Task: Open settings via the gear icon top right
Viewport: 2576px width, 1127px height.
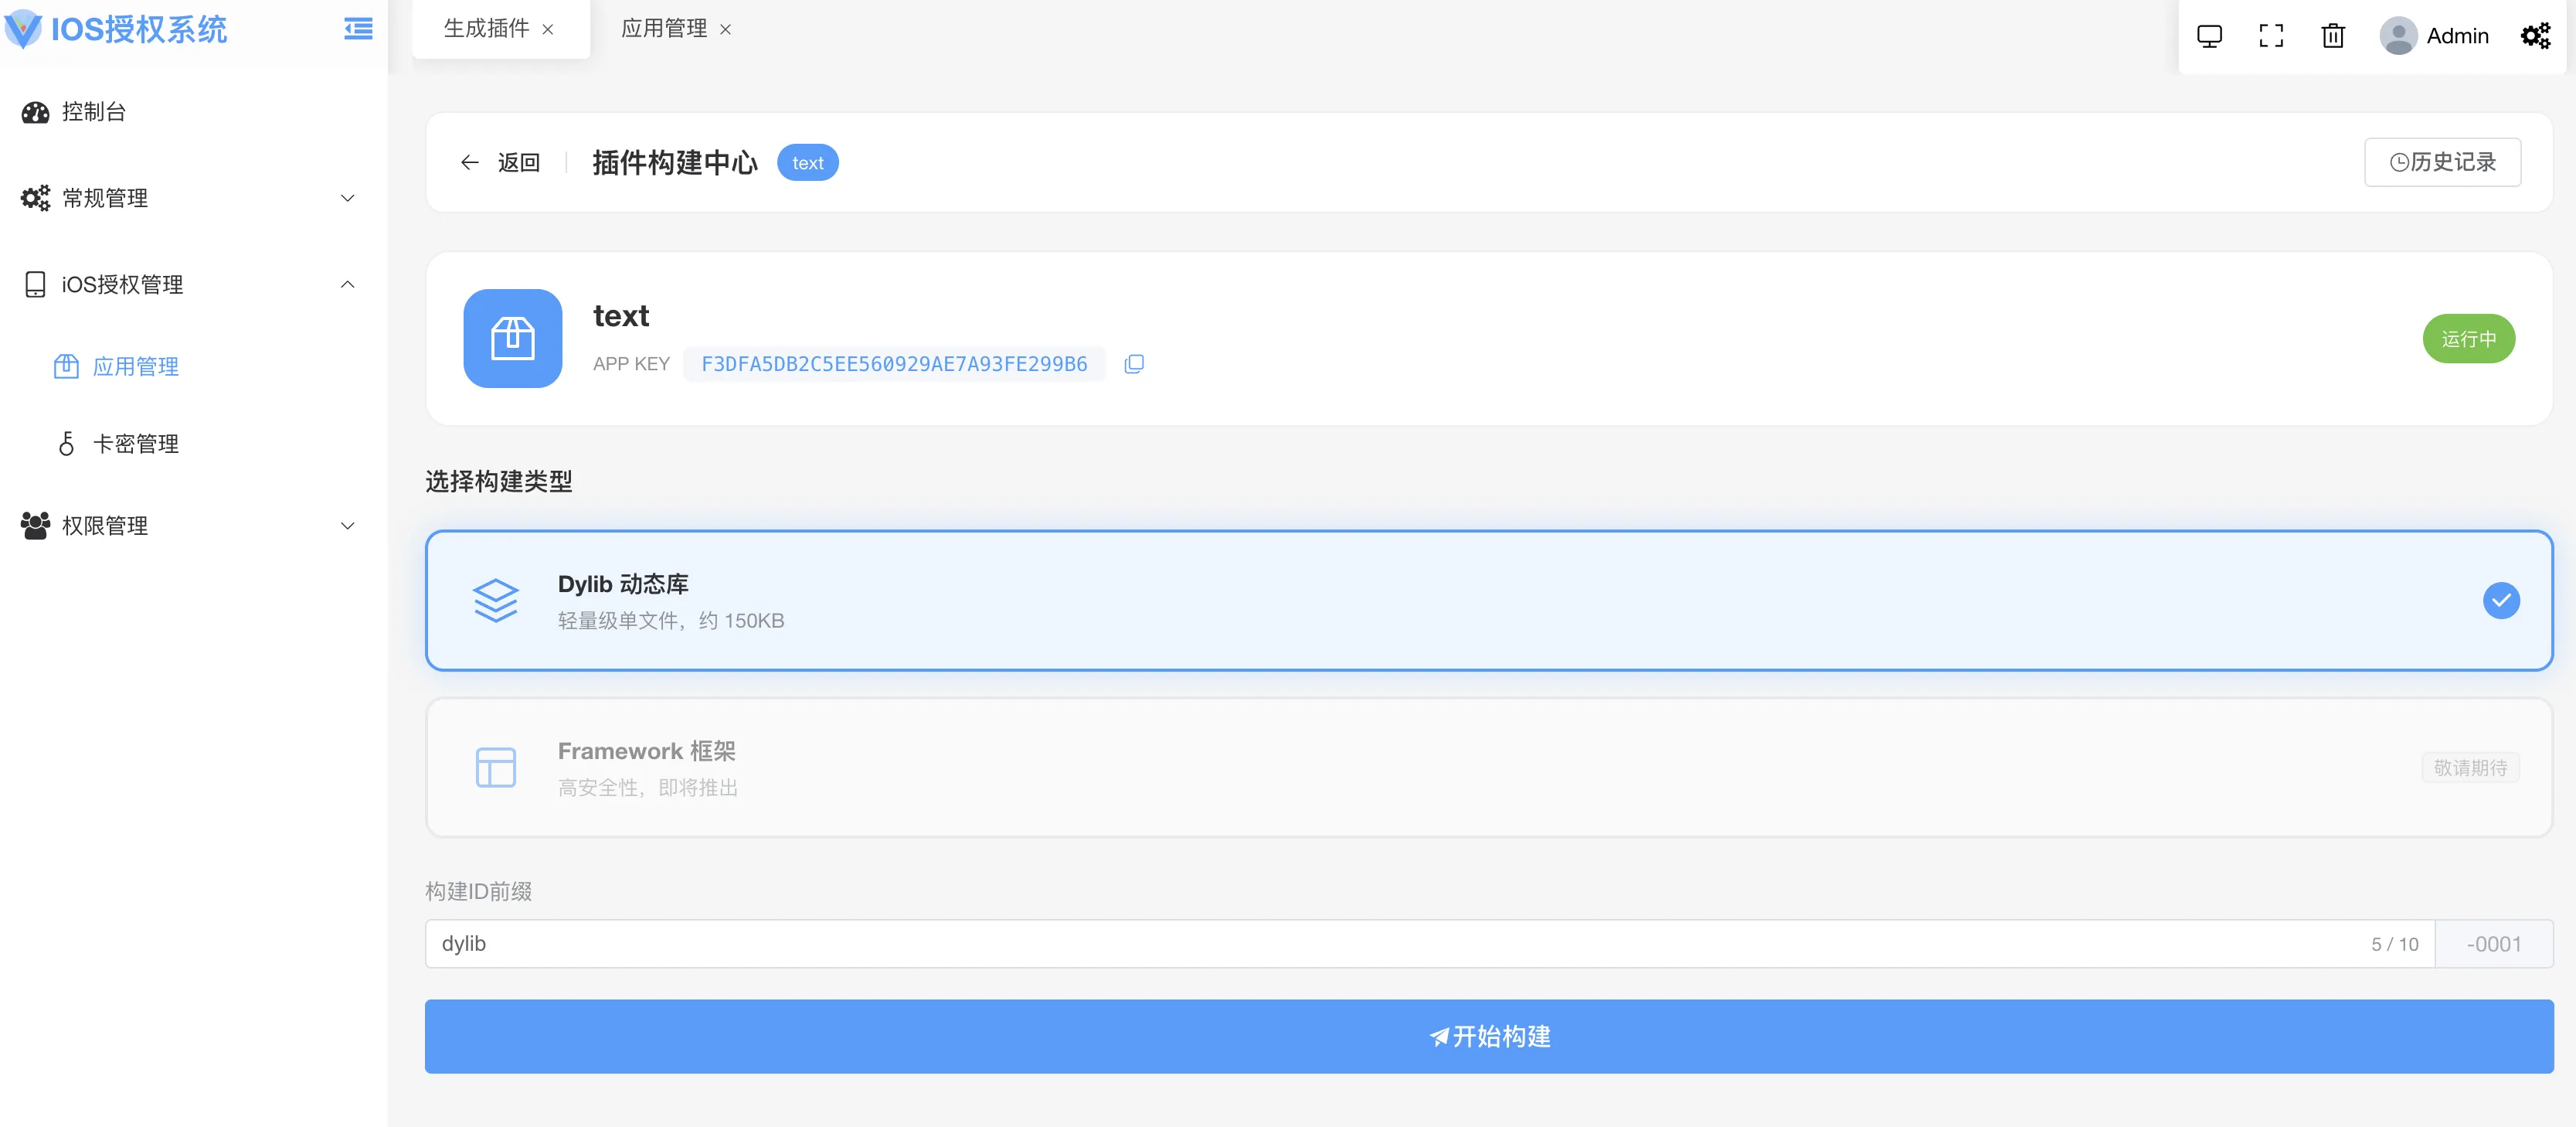Action: (2536, 35)
